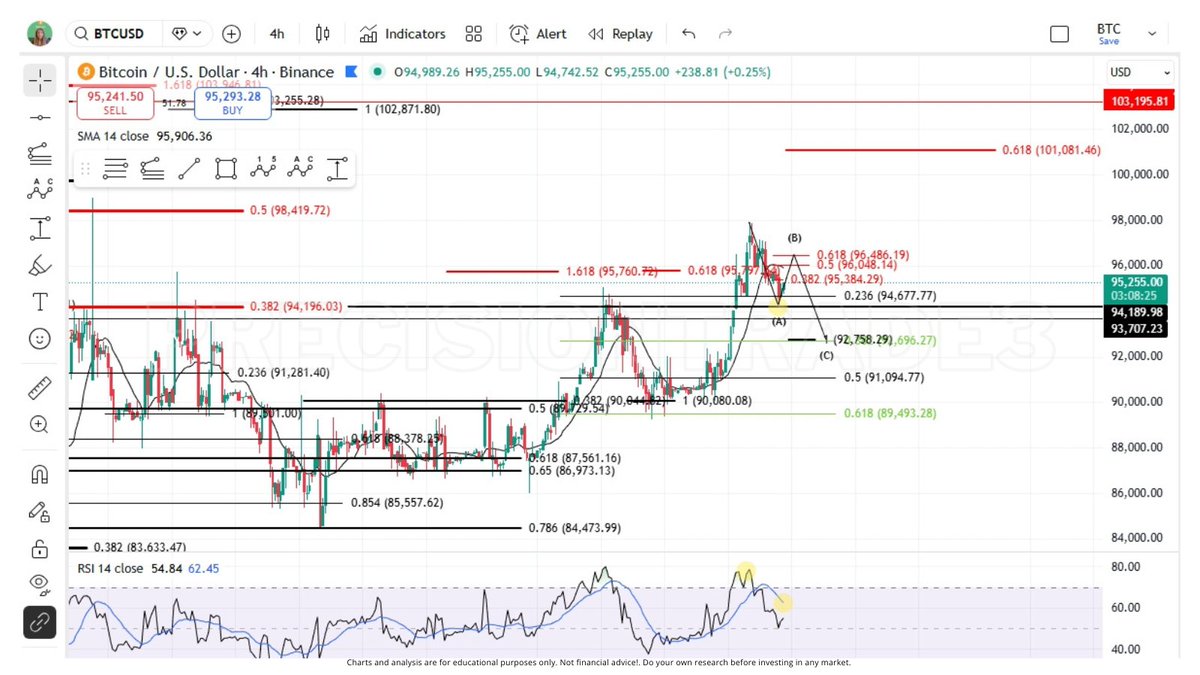Lock all drawing tools
Screen dimensions: 1200x675
point(40,548)
